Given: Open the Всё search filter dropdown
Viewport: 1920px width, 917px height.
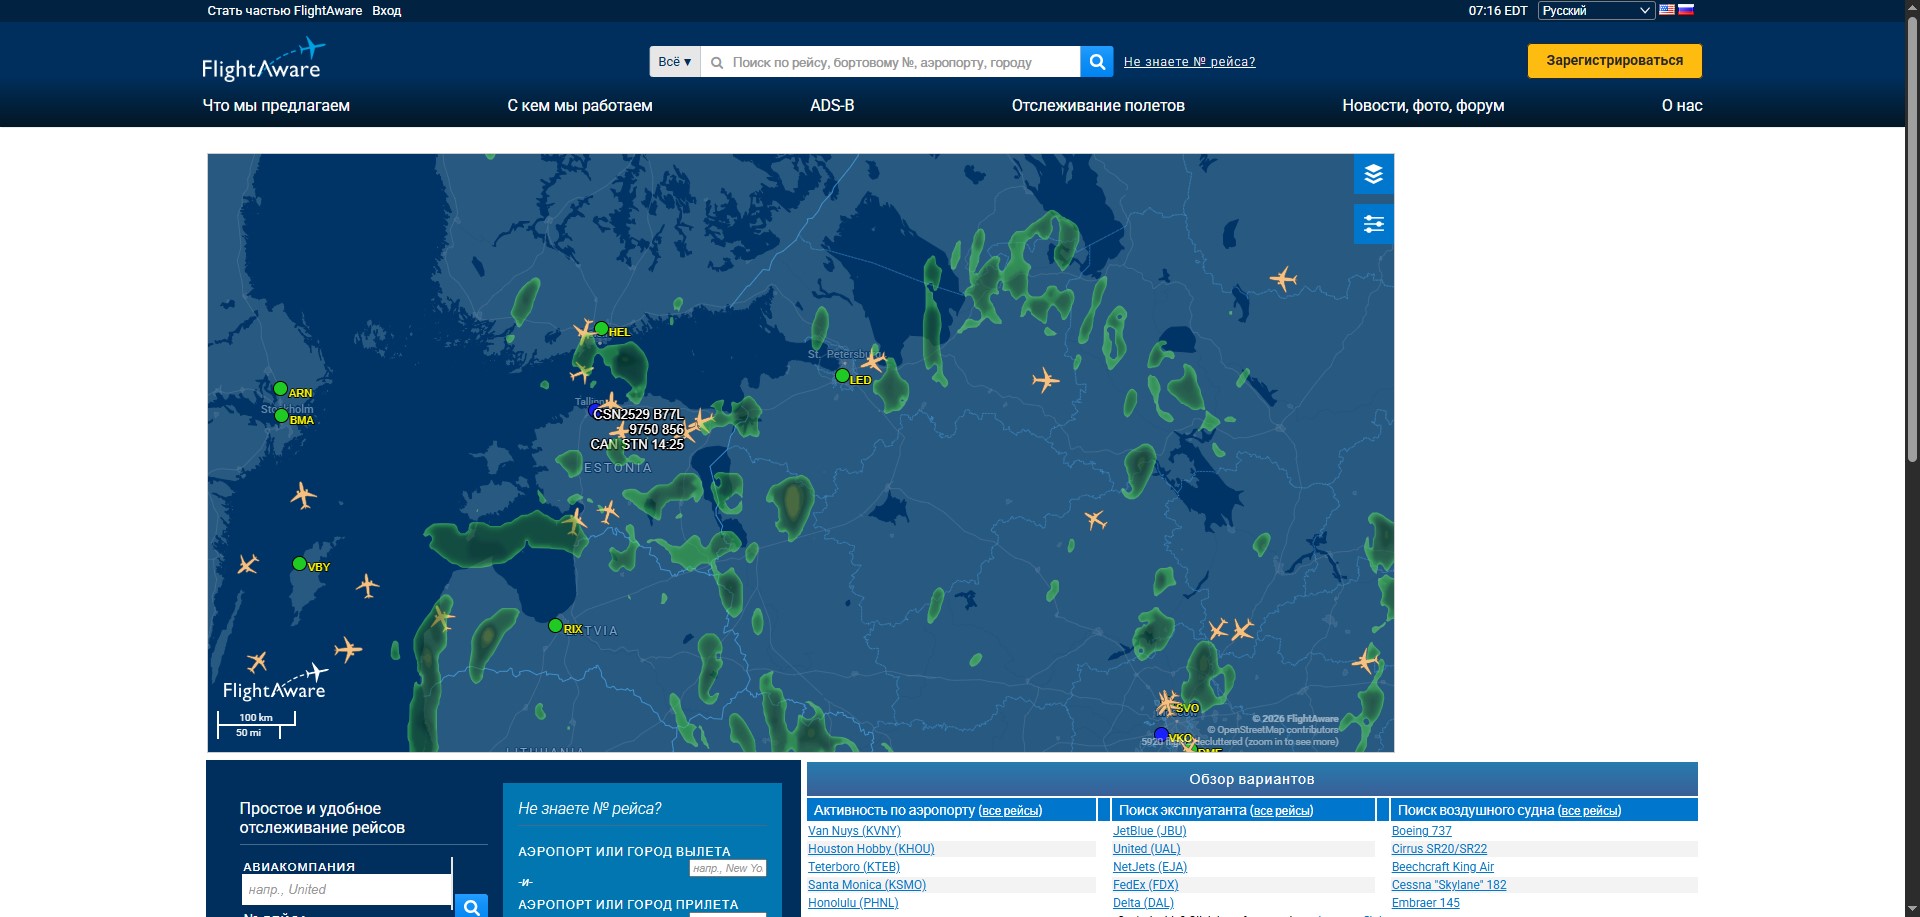Looking at the screenshot, I should pyautogui.click(x=675, y=62).
